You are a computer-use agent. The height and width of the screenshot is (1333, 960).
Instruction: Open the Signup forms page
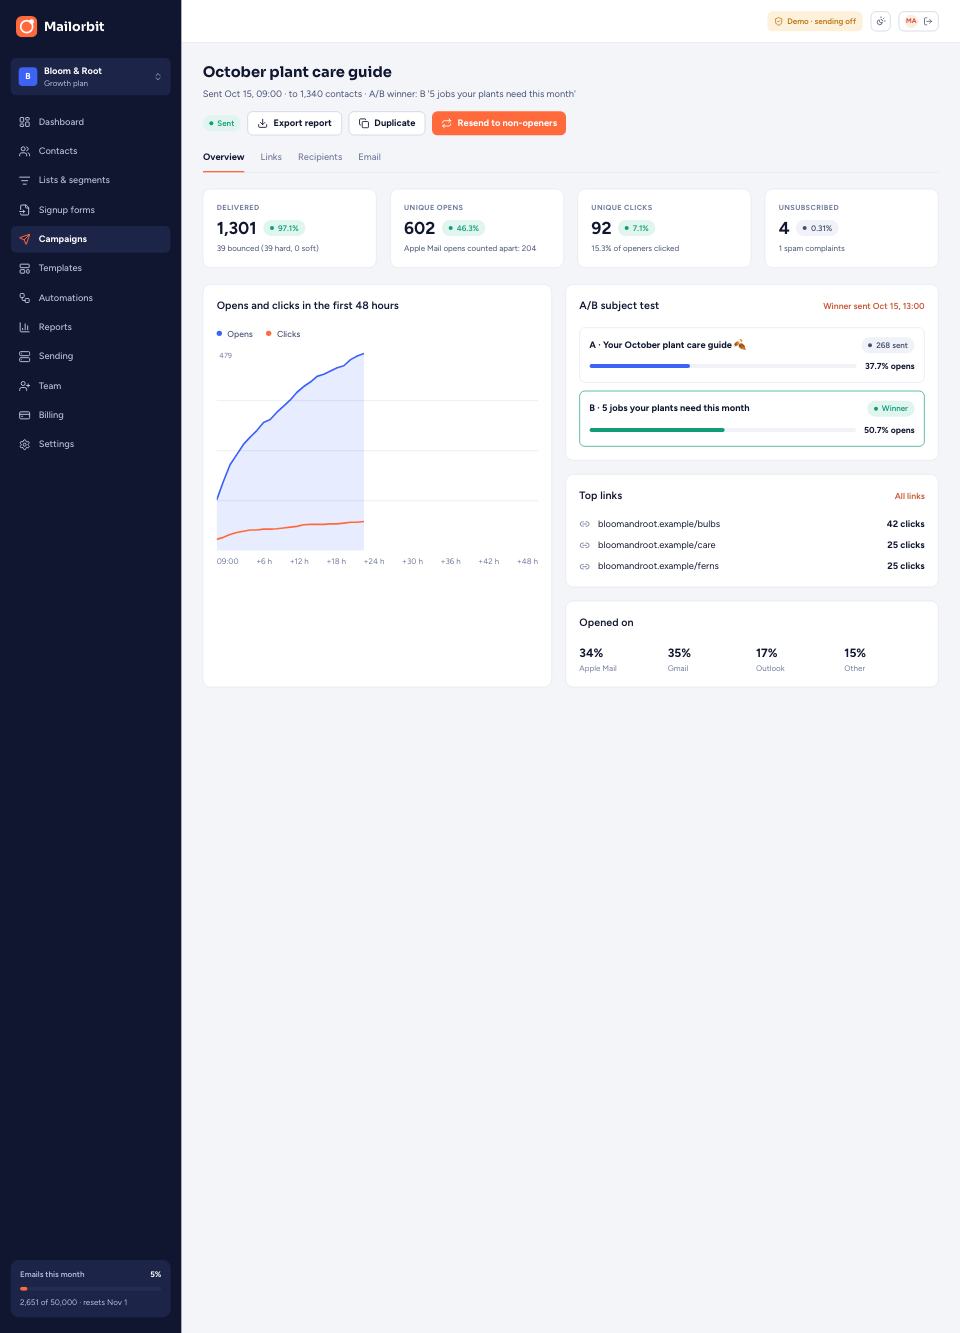click(x=90, y=210)
